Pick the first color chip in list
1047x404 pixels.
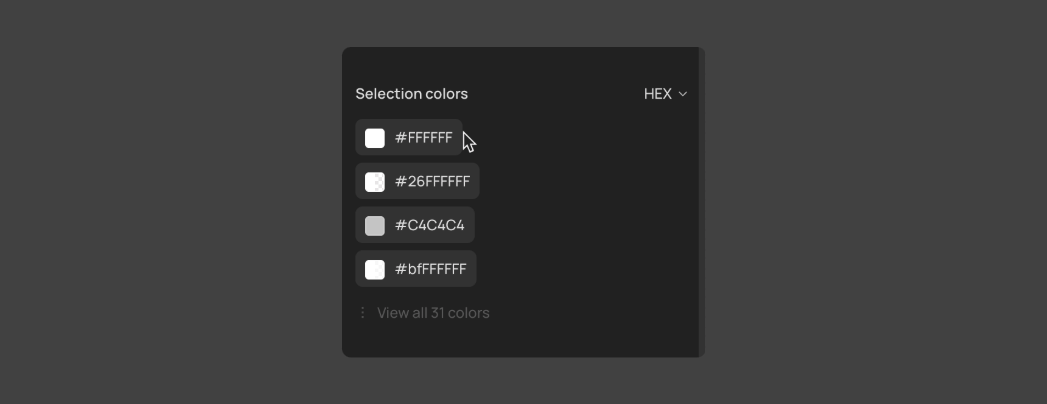pos(409,138)
